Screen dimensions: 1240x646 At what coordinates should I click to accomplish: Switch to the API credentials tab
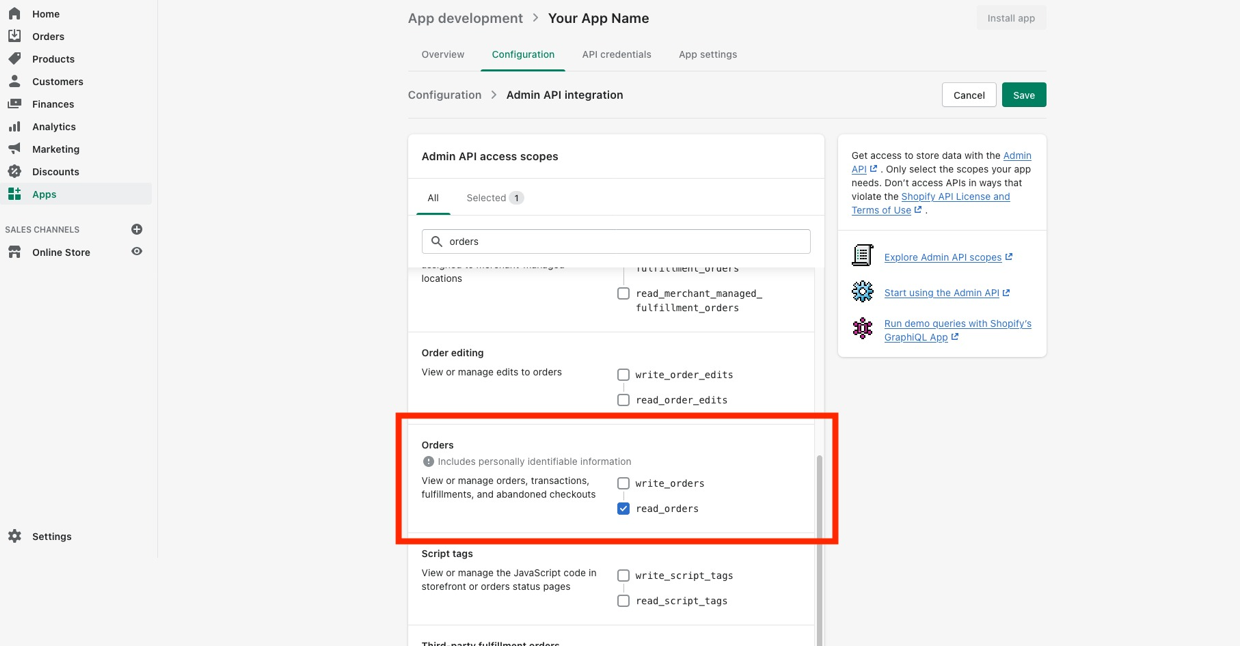616,55
